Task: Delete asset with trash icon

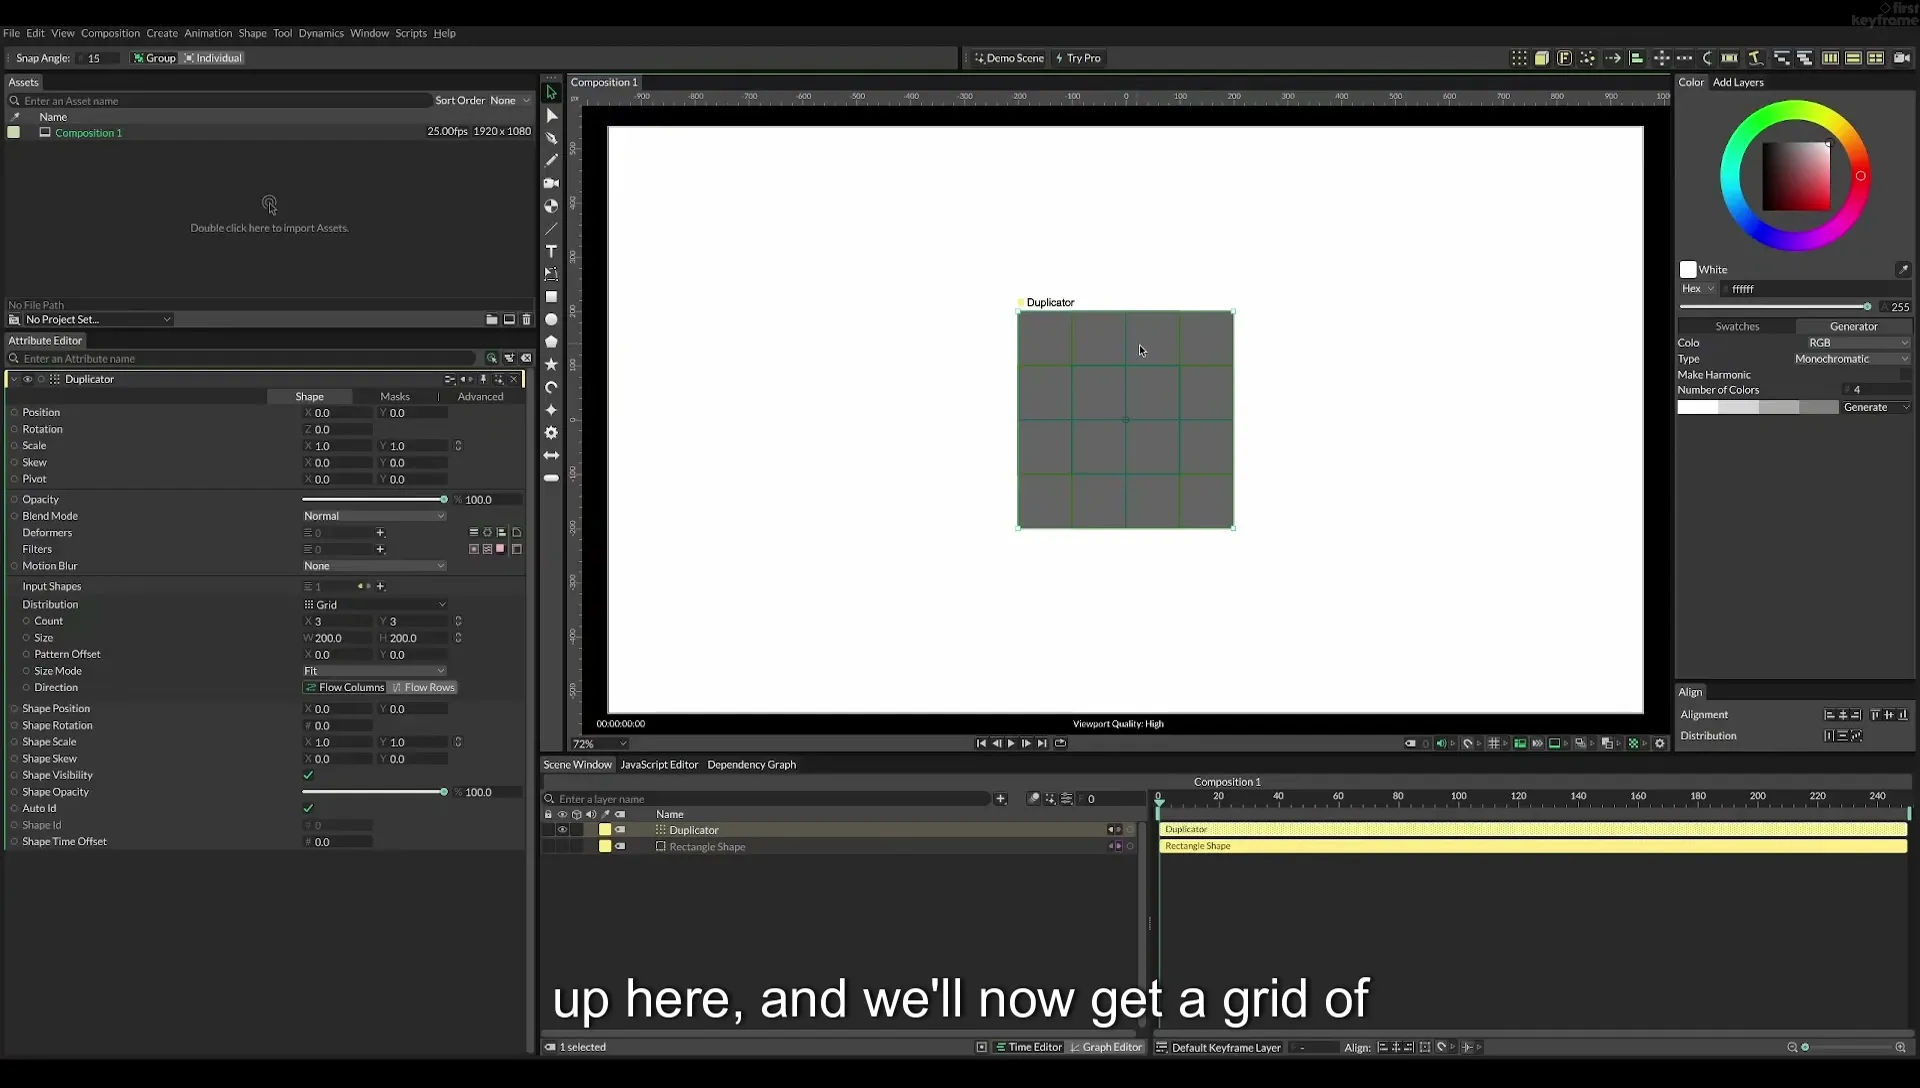Action: click(x=527, y=320)
